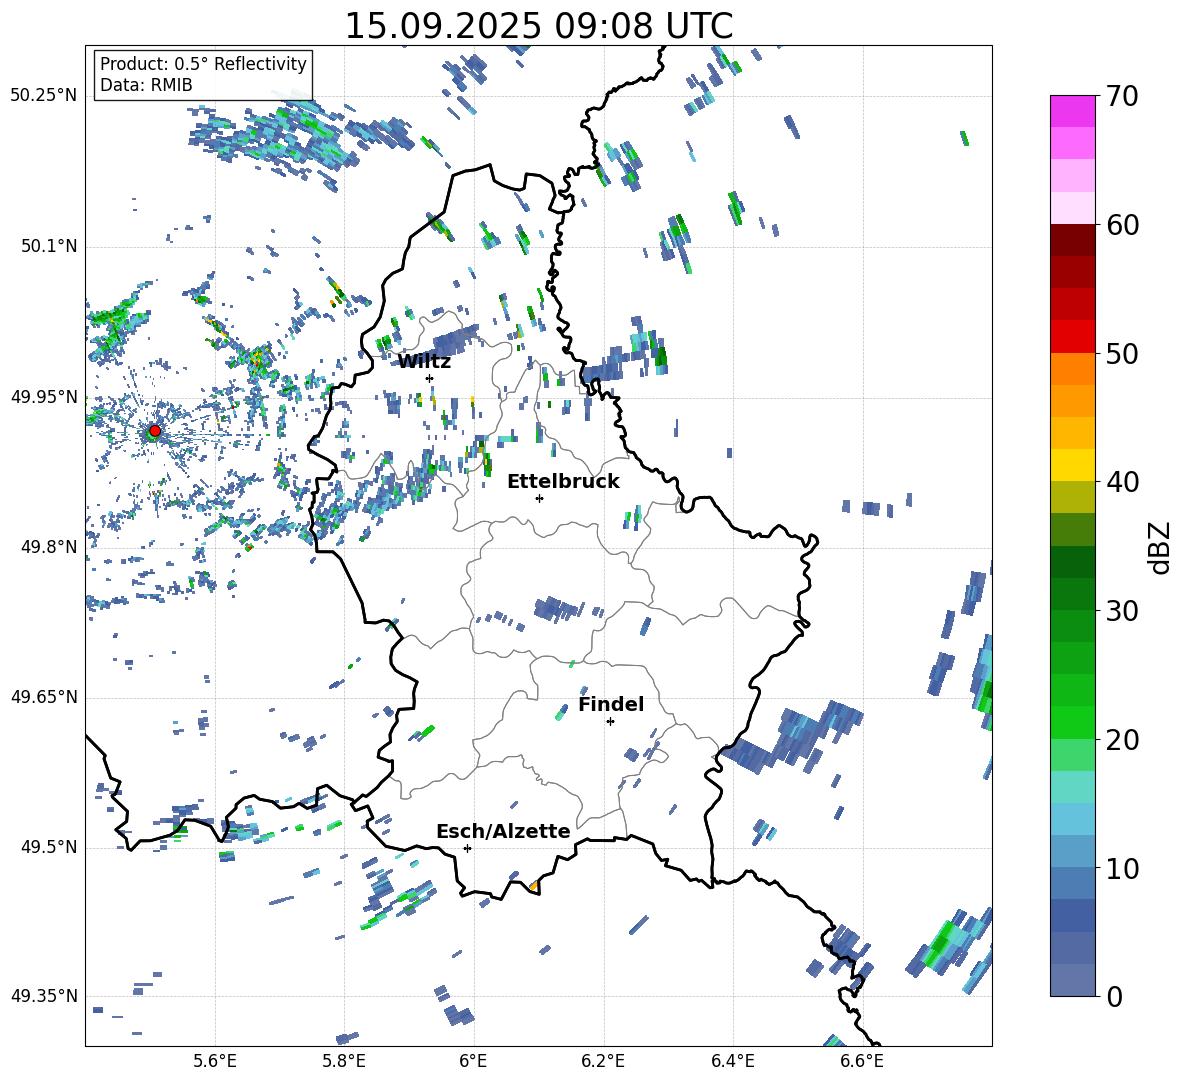Image resolution: width=1184 pixels, height=1081 pixels.
Task: Click the Wiltz city label
Action: click(x=424, y=362)
